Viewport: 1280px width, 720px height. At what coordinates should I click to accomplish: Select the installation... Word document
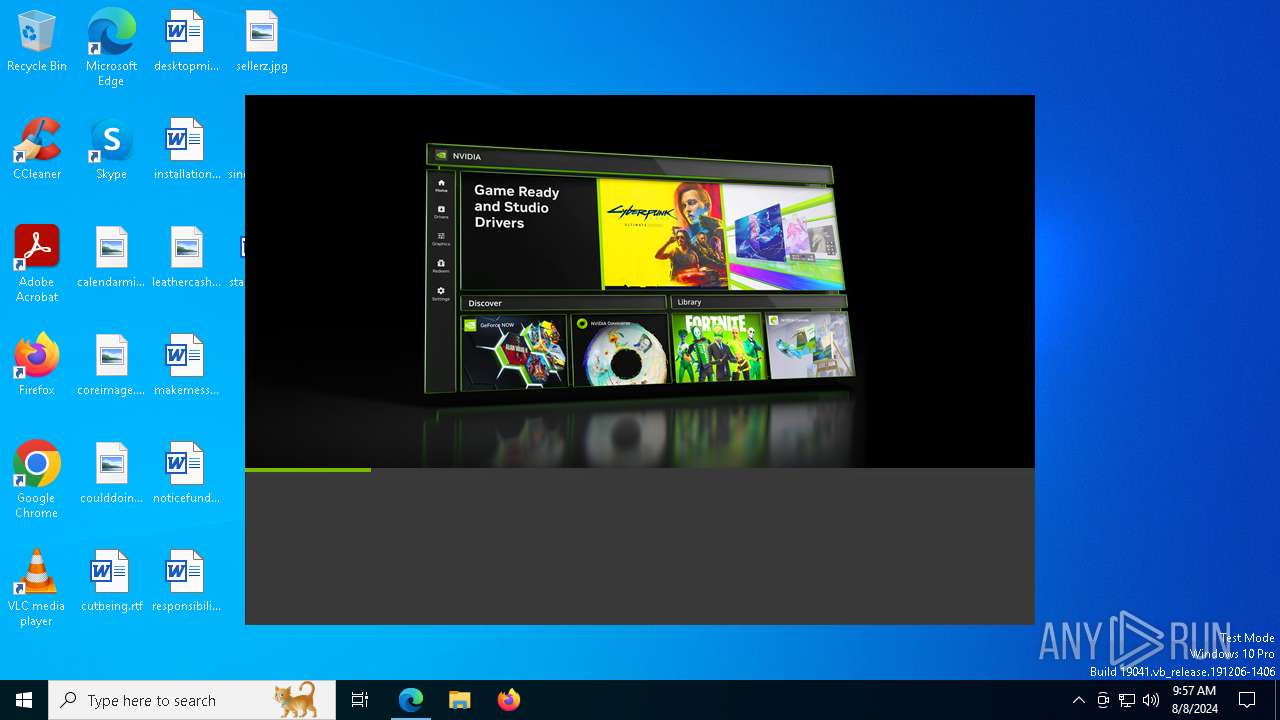[186, 150]
